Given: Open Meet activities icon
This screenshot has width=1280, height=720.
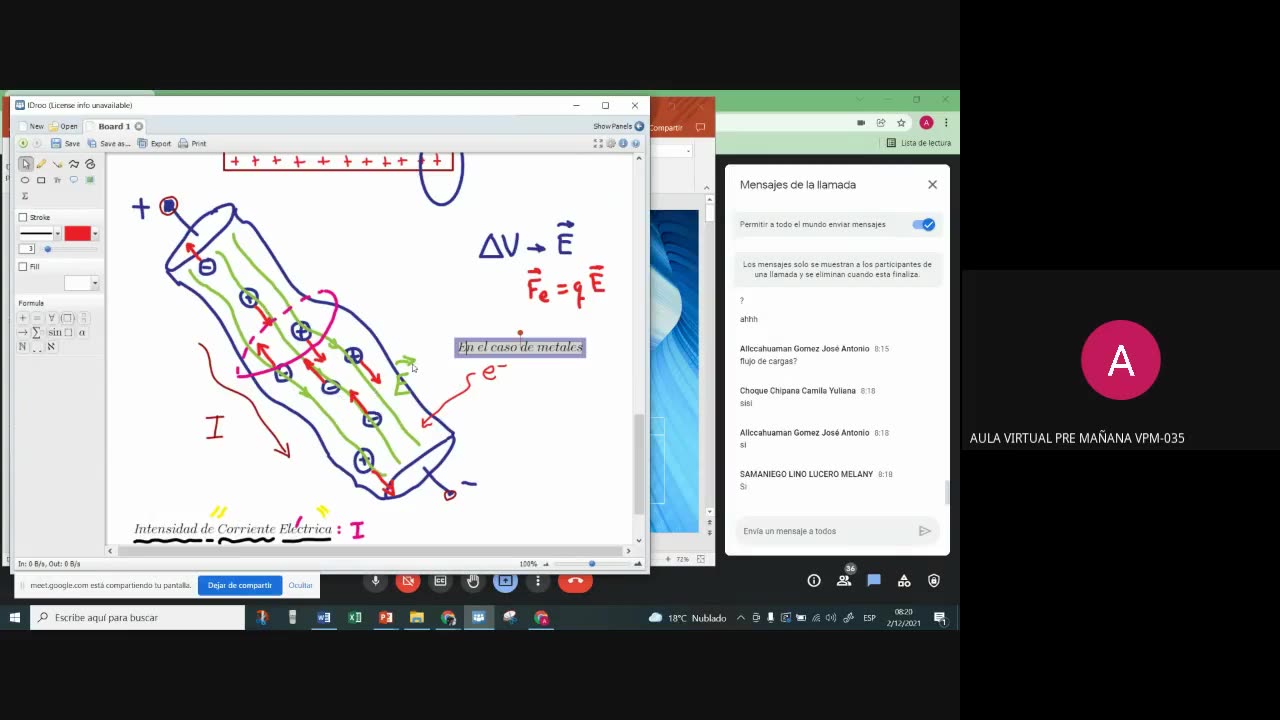Looking at the screenshot, I should click(904, 581).
